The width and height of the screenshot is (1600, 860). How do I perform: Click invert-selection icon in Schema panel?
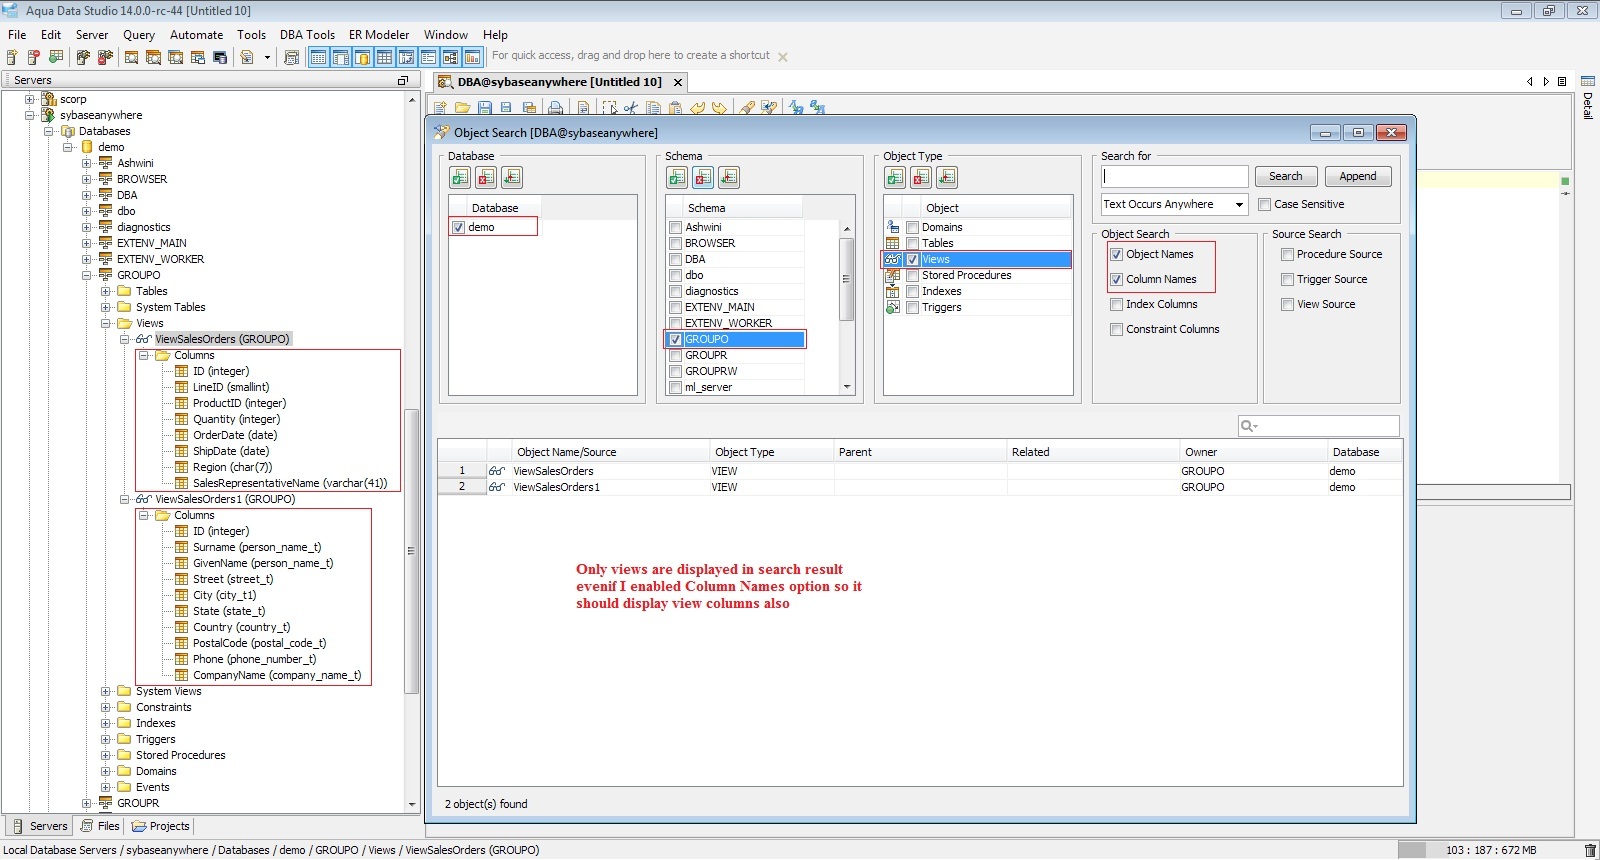click(729, 177)
